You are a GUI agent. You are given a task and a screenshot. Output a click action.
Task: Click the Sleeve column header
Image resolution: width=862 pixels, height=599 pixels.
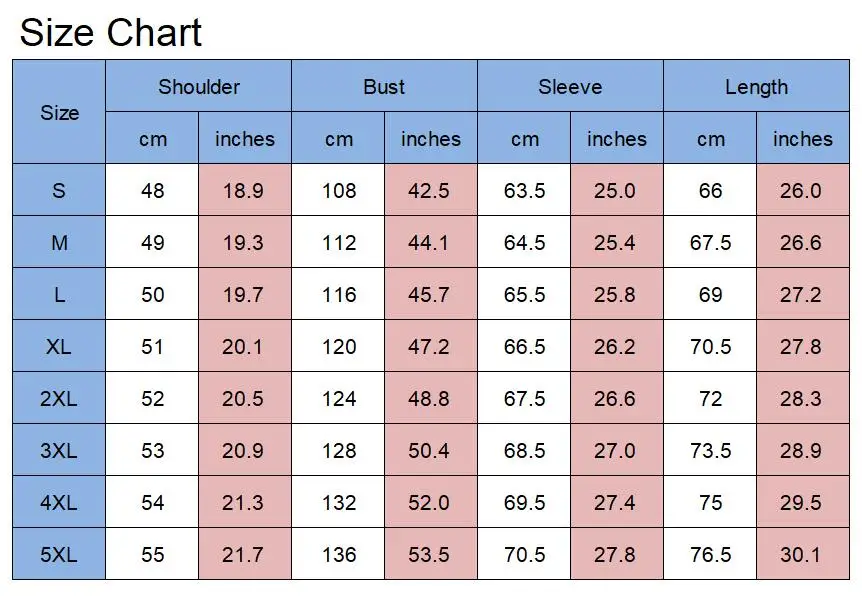coord(570,87)
